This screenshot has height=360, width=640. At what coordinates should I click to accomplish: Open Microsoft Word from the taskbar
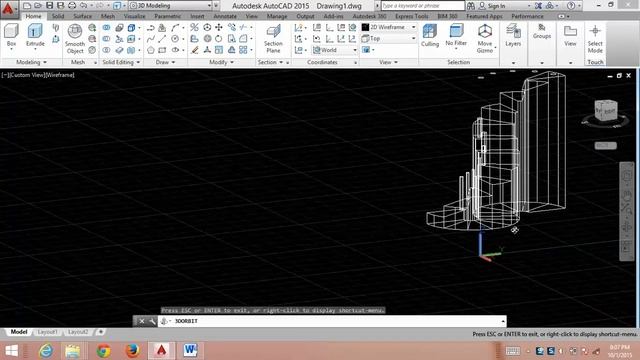[x=190, y=350]
